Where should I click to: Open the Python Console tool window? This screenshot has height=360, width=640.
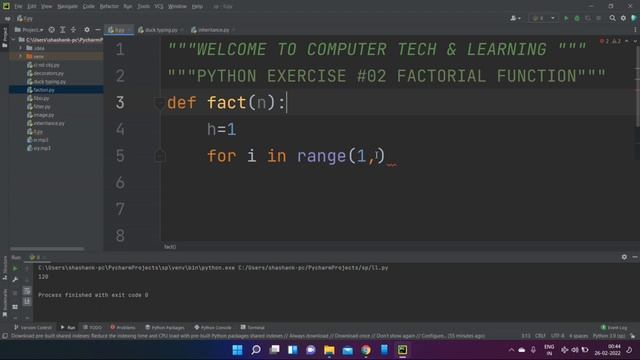[213, 327]
